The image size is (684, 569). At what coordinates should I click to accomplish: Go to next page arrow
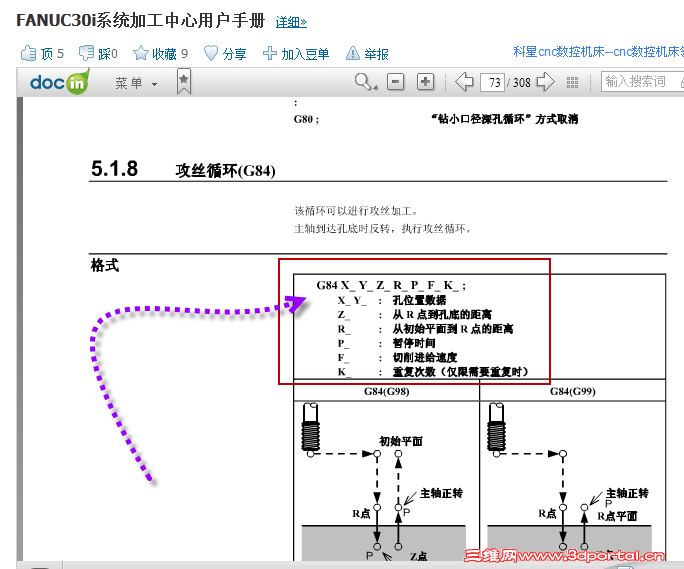pyautogui.click(x=545, y=82)
